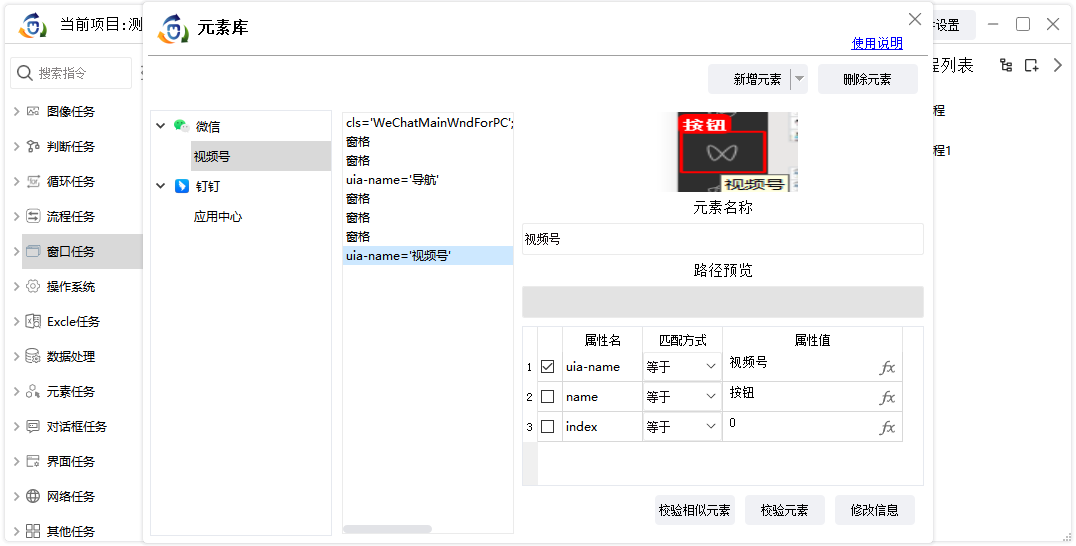Click the 流程任务 icon

[33, 216]
